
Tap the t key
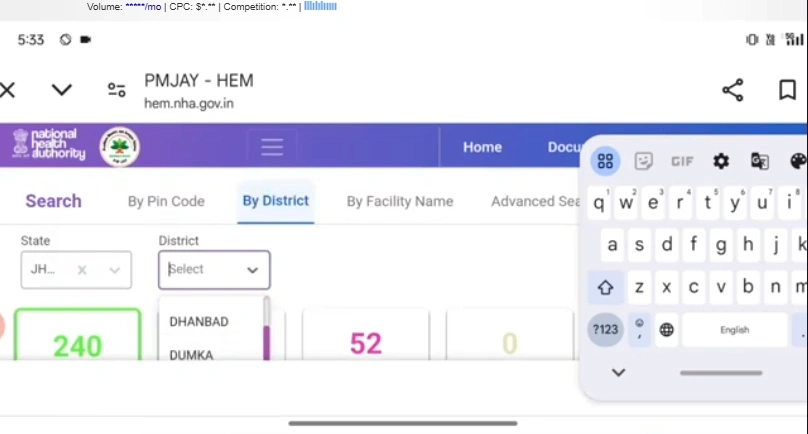click(x=708, y=203)
